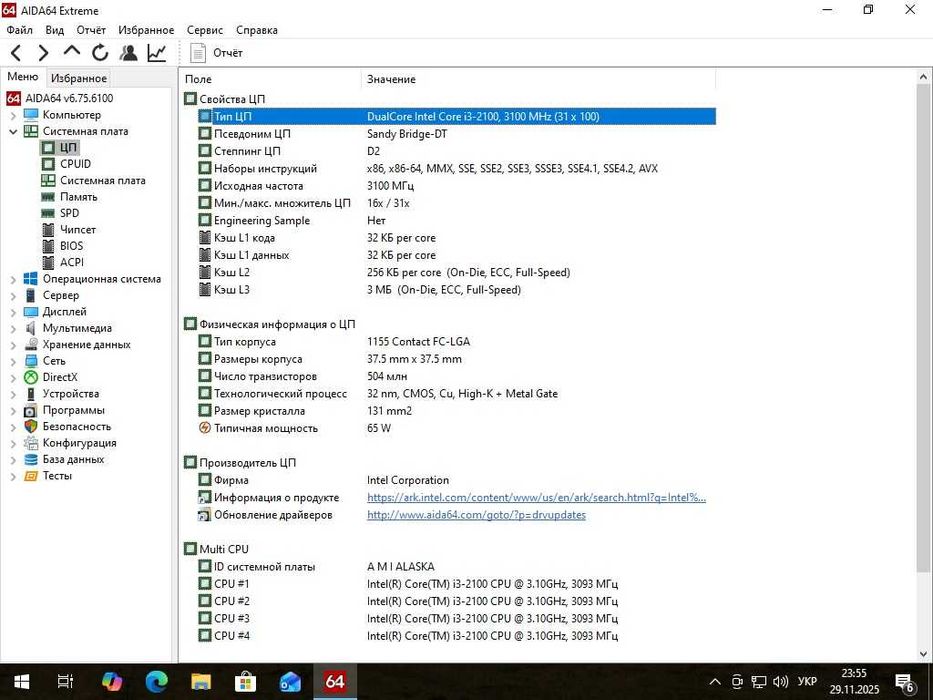The height and width of the screenshot is (700, 933).
Task: Click the Дисплей icon in the tree
Action: 31,311
